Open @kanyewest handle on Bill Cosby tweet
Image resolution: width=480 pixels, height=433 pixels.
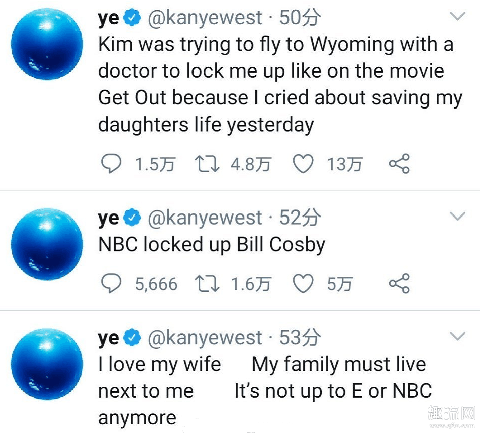[x=205, y=217]
